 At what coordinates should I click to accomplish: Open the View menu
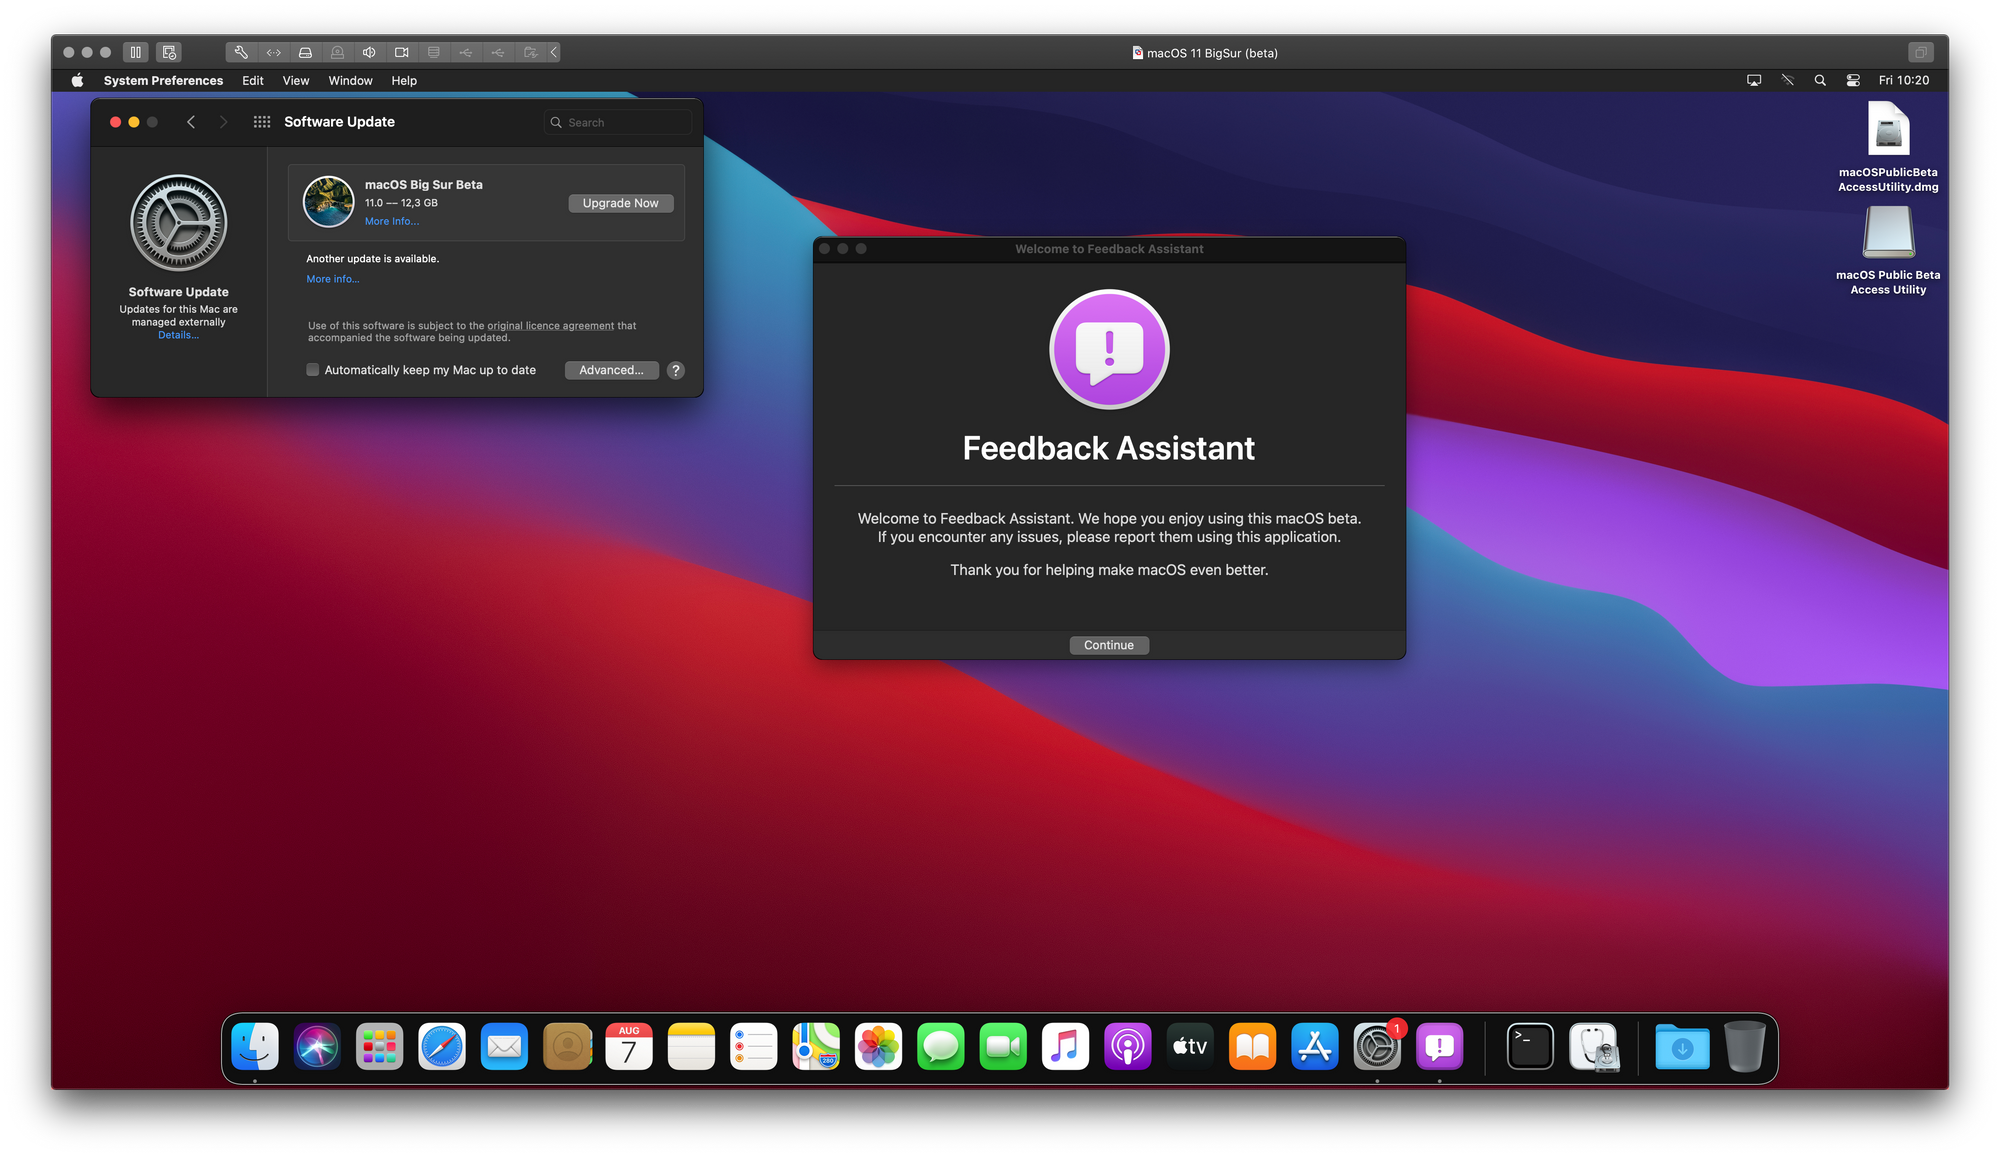pos(296,80)
